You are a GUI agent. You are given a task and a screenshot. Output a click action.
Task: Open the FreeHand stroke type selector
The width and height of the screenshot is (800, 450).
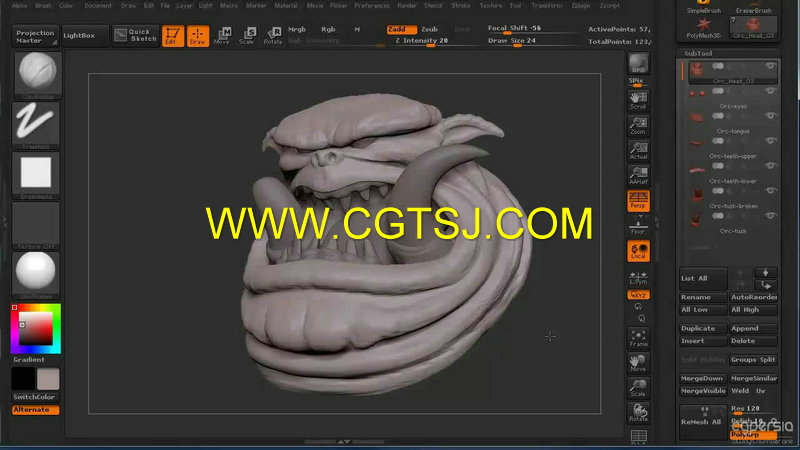point(36,125)
